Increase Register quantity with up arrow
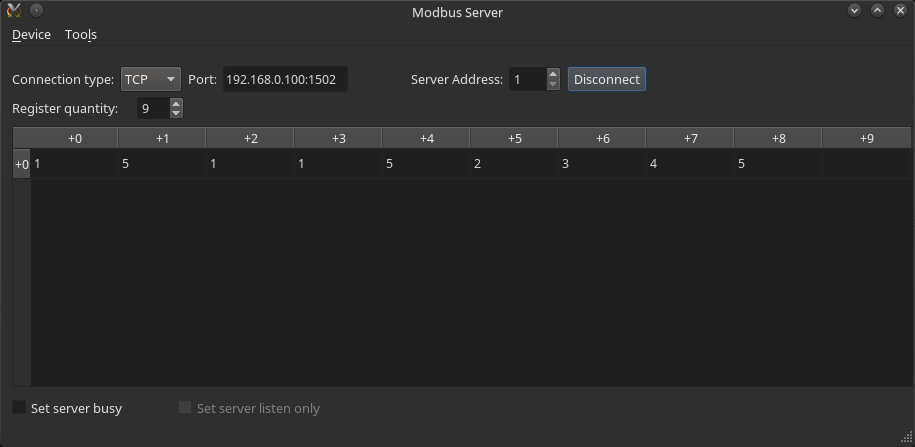Image resolution: width=915 pixels, height=447 pixels. click(176, 103)
